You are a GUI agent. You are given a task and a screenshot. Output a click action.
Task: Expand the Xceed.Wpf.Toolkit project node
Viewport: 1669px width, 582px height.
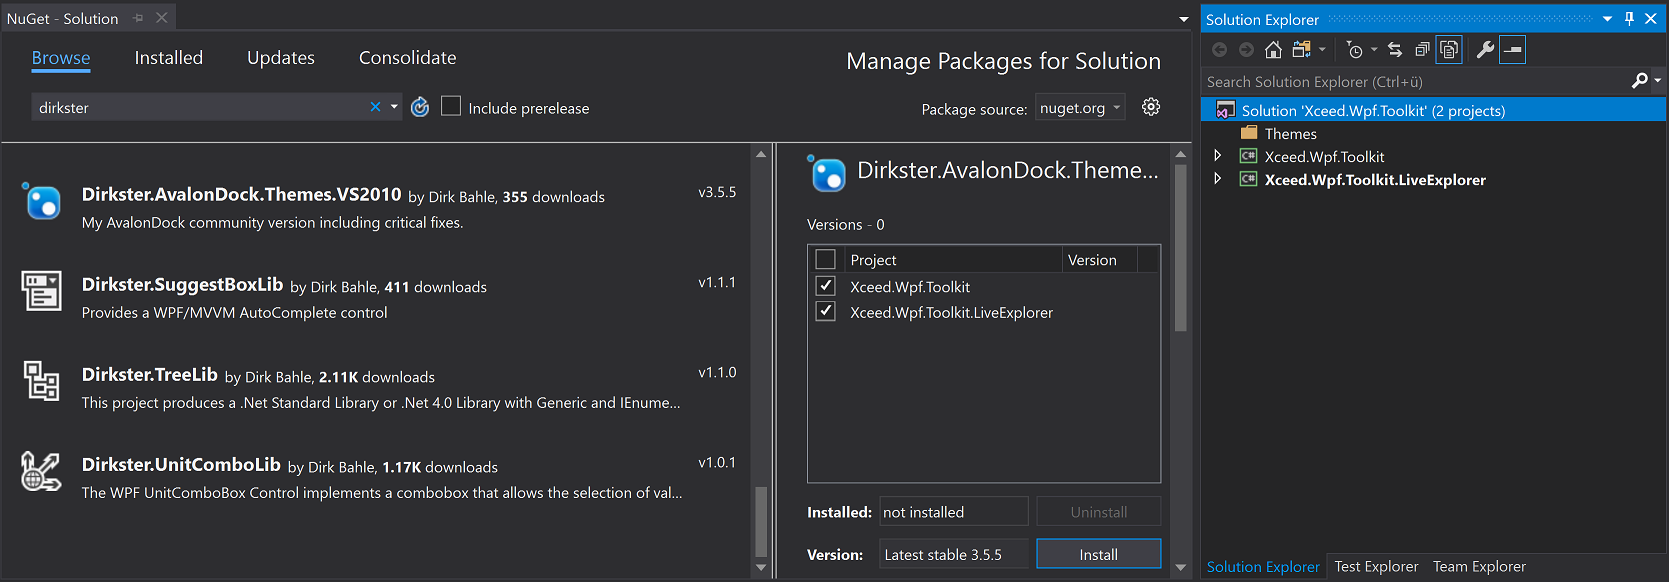point(1217,155)
